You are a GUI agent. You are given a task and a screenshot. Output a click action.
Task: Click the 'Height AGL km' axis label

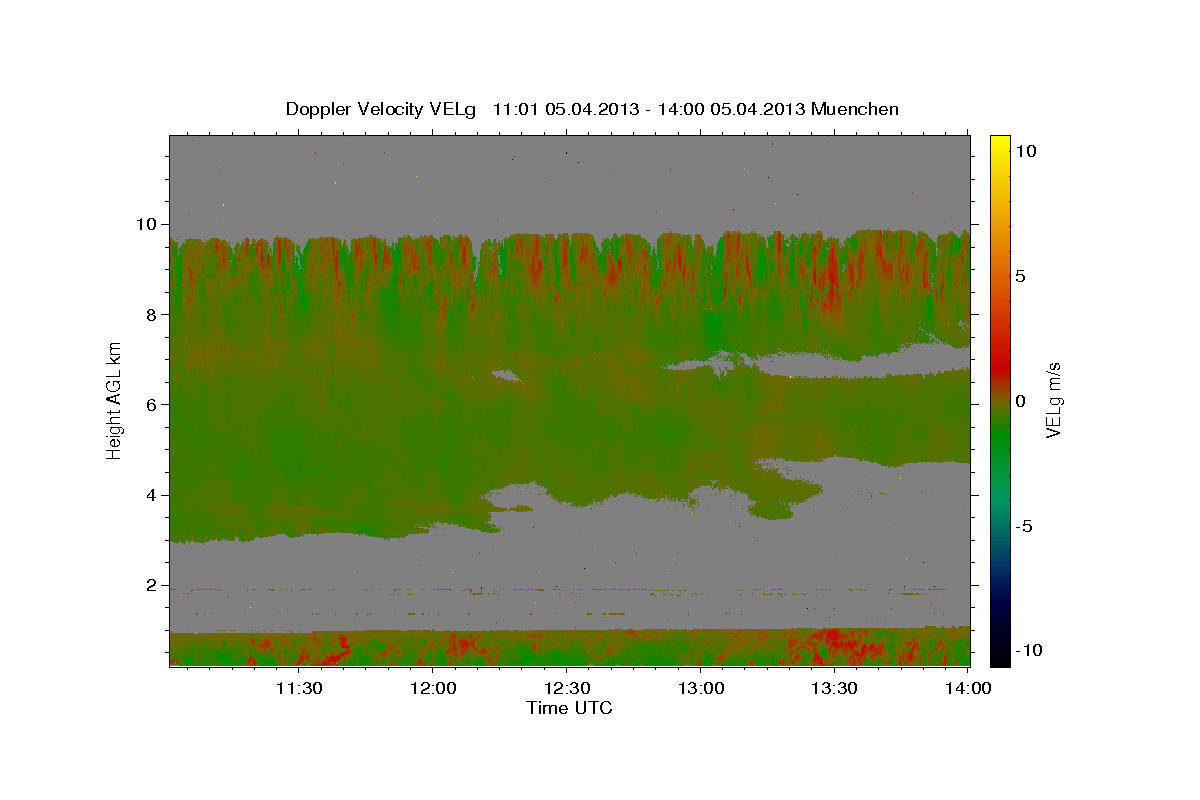click(114, 400)
